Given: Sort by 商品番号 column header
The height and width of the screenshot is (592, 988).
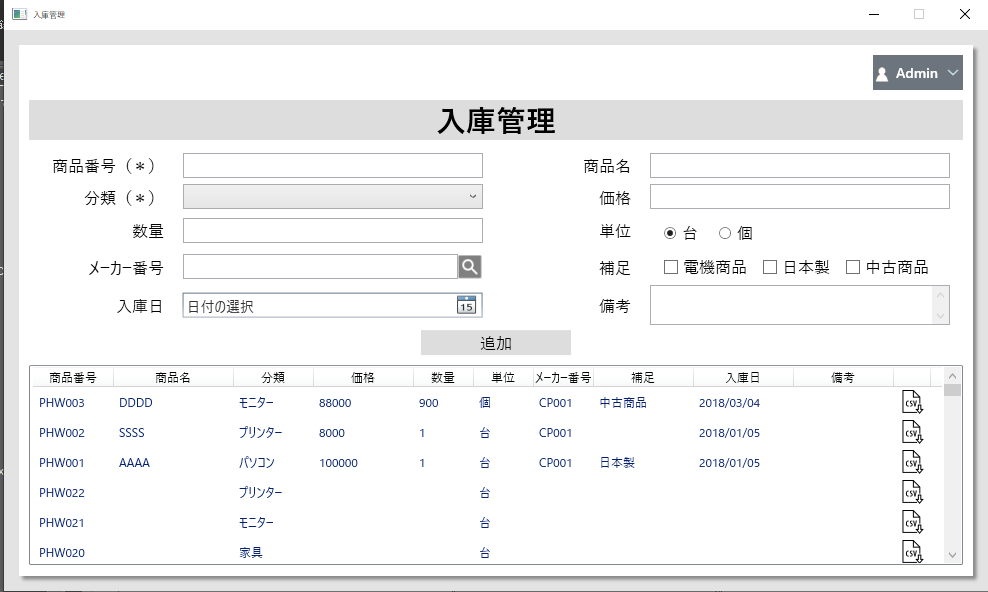Looking at the screenshot, I should (x=72, y=377).
